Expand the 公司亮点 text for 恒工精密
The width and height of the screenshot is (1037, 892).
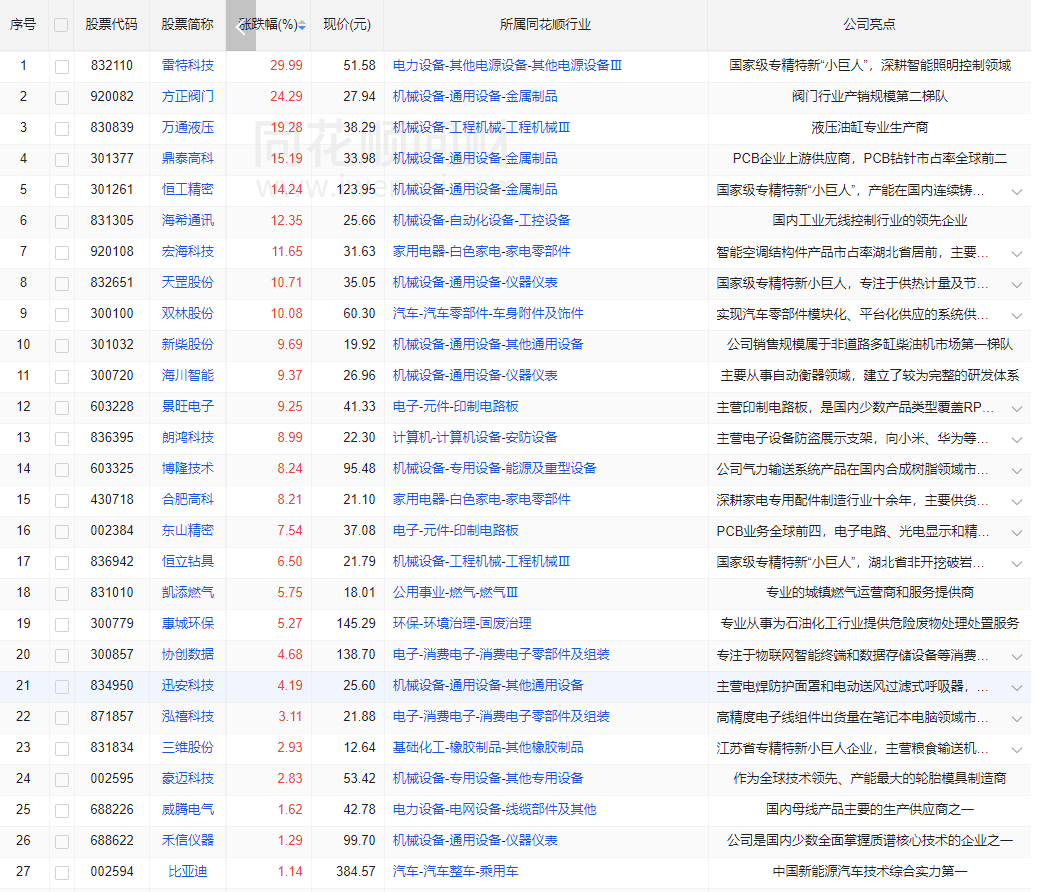pyautogui.click(x=1016, y=192)
